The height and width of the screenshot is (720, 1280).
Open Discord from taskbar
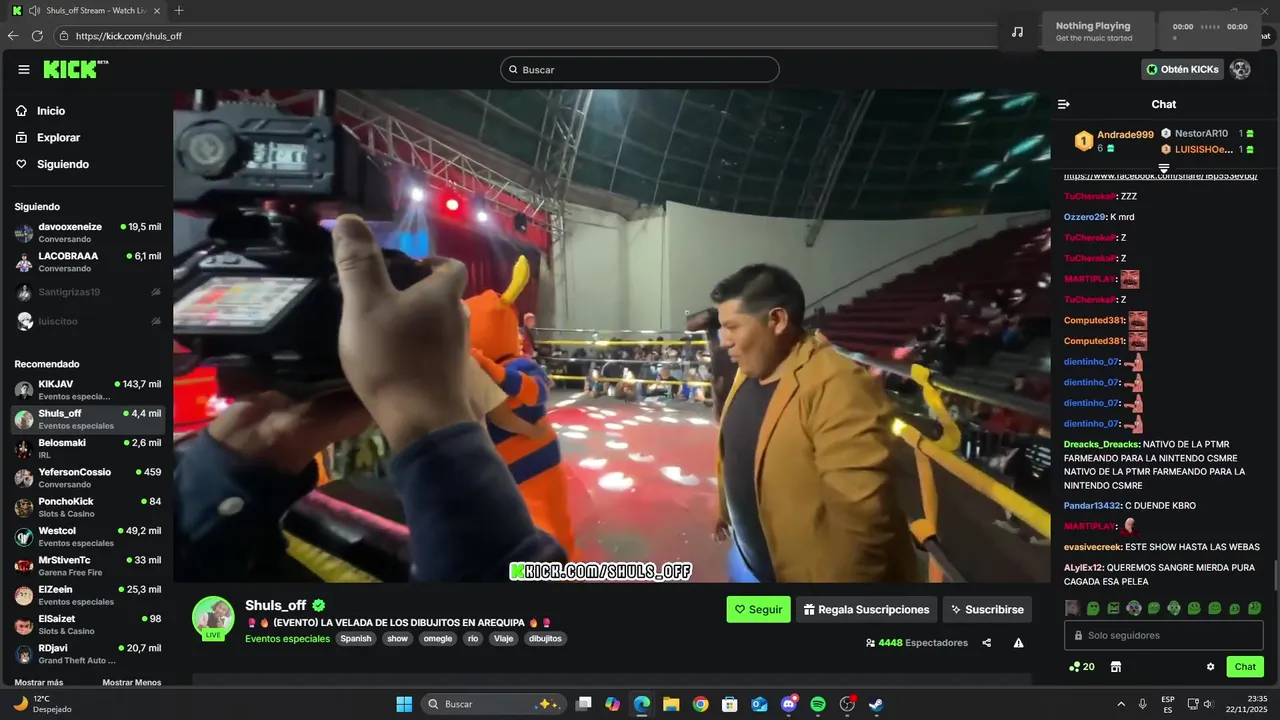click(788, 704)
